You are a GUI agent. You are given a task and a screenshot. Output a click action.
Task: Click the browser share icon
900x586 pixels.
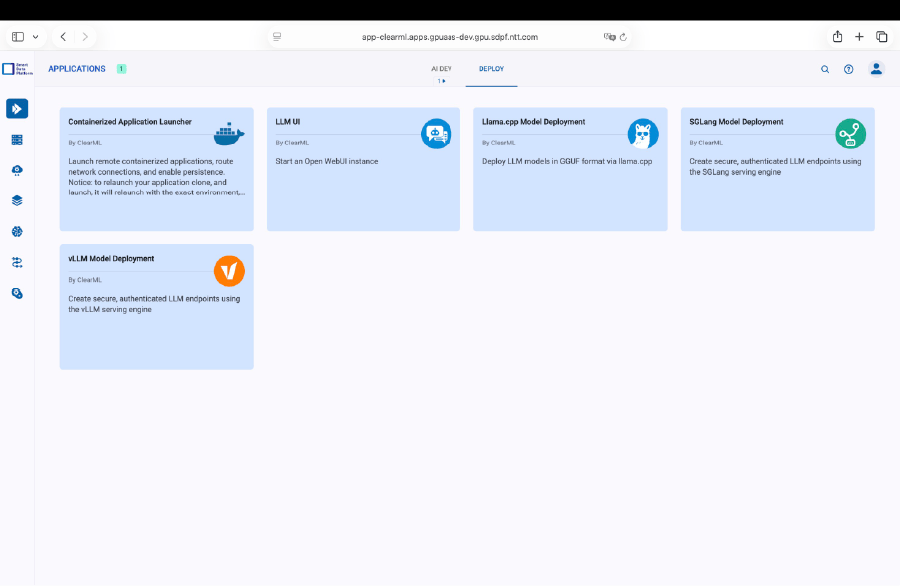(837, 37)
